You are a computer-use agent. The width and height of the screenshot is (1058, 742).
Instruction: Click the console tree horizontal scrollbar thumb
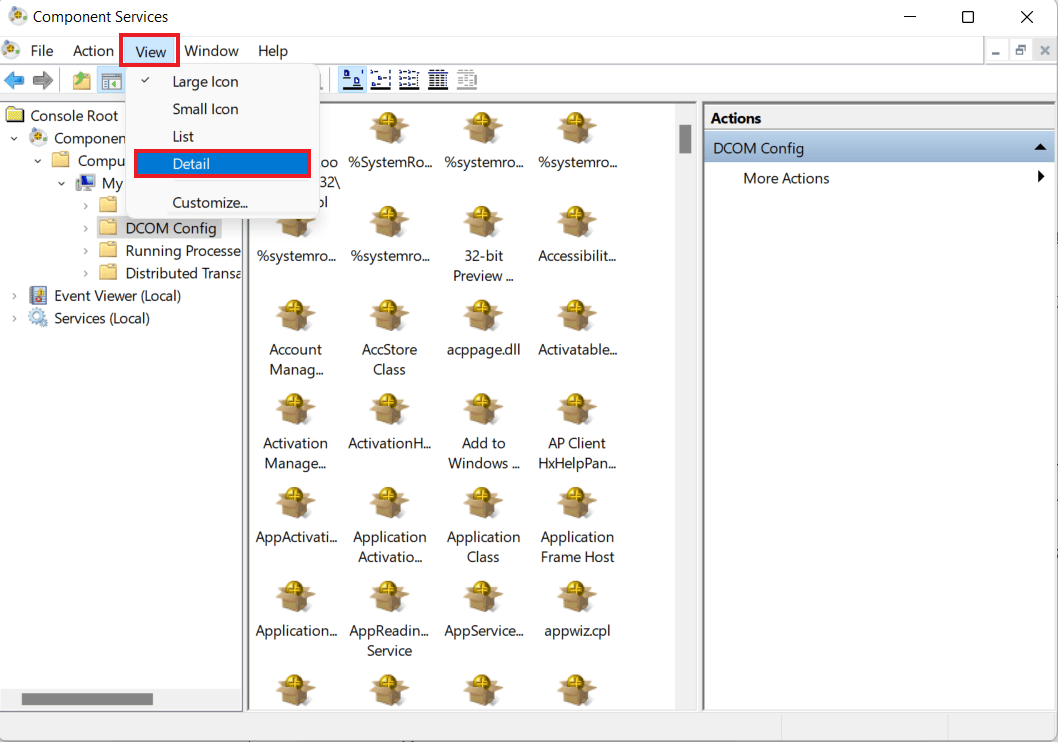(87, 699)
